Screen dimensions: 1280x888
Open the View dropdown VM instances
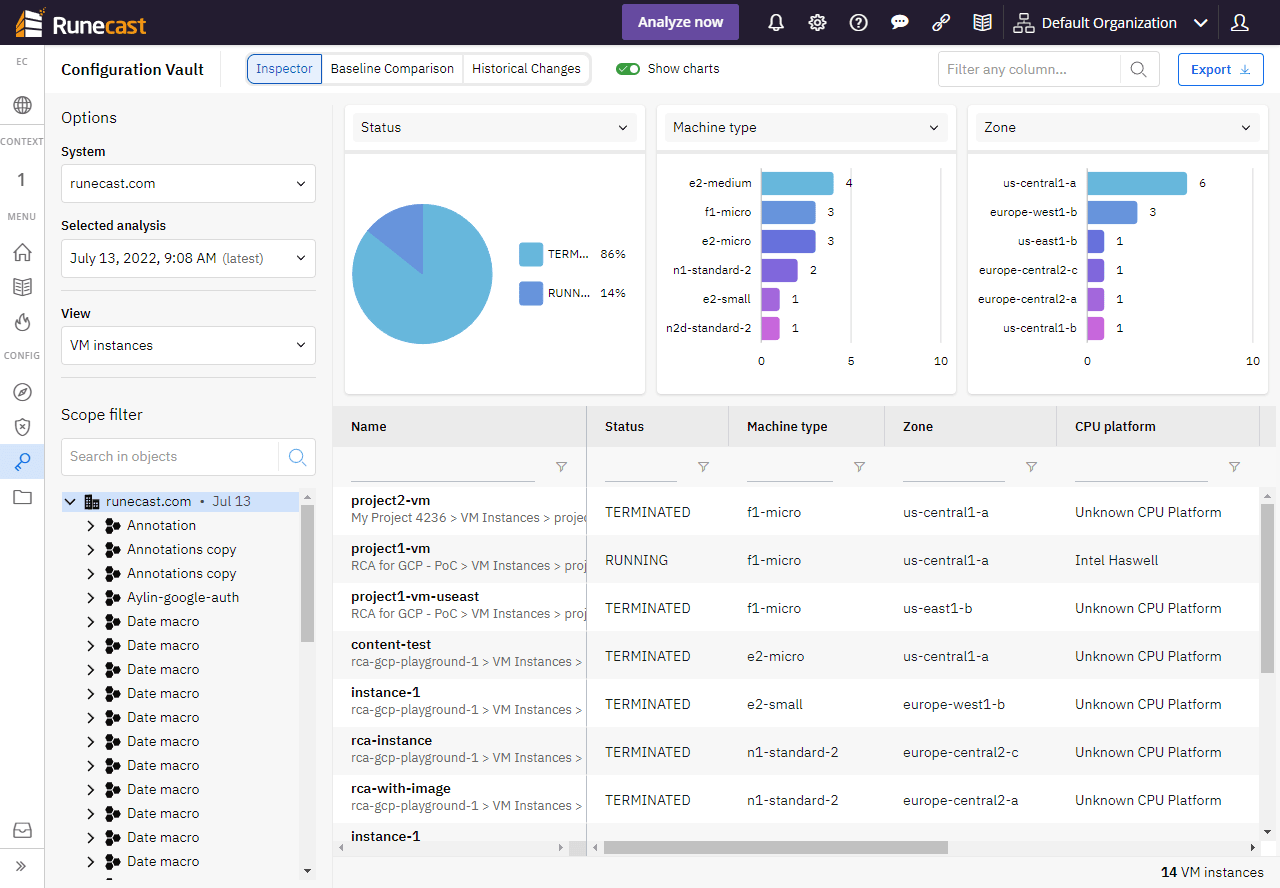point(188,345)
